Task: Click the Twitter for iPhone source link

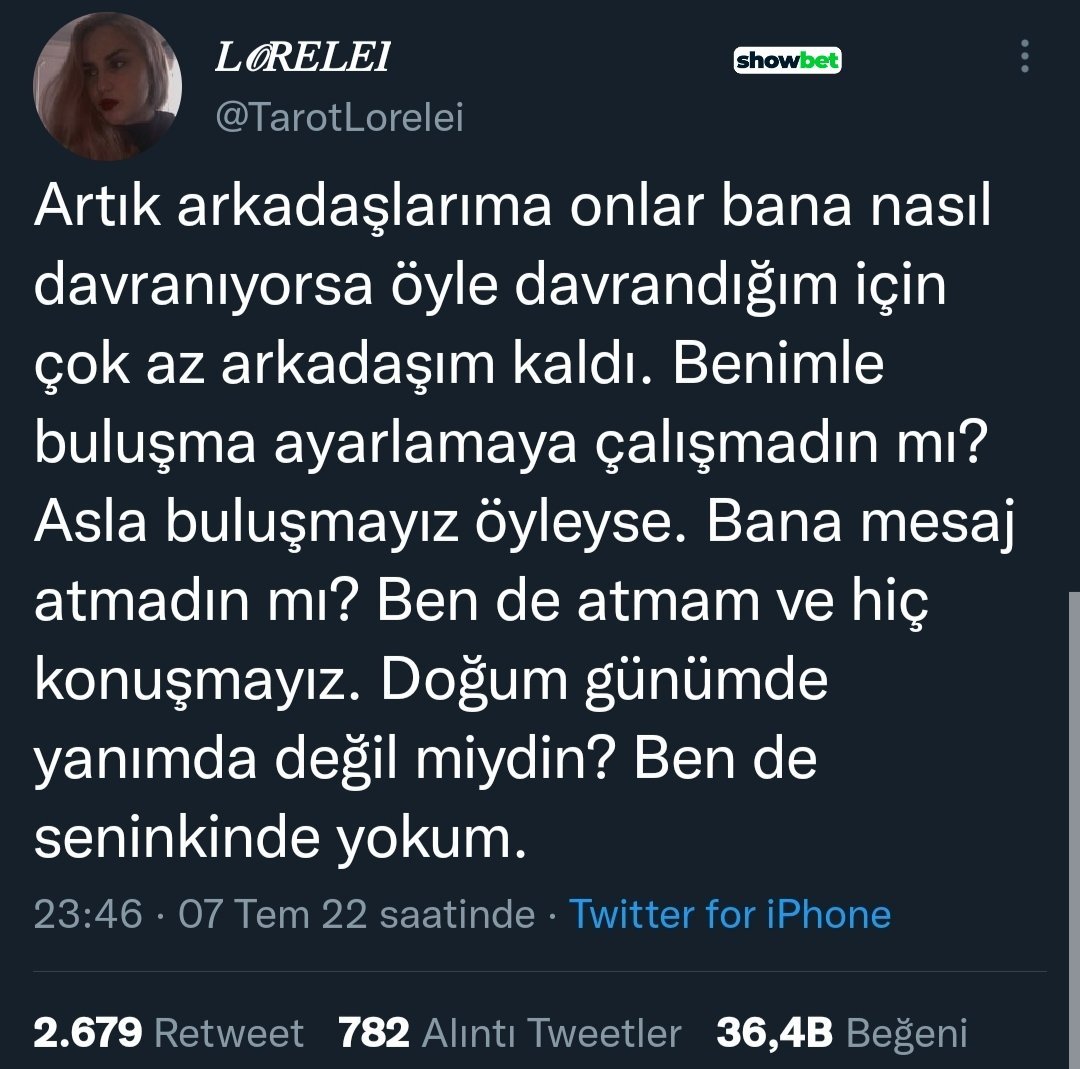Action: [x=729, y=914]
